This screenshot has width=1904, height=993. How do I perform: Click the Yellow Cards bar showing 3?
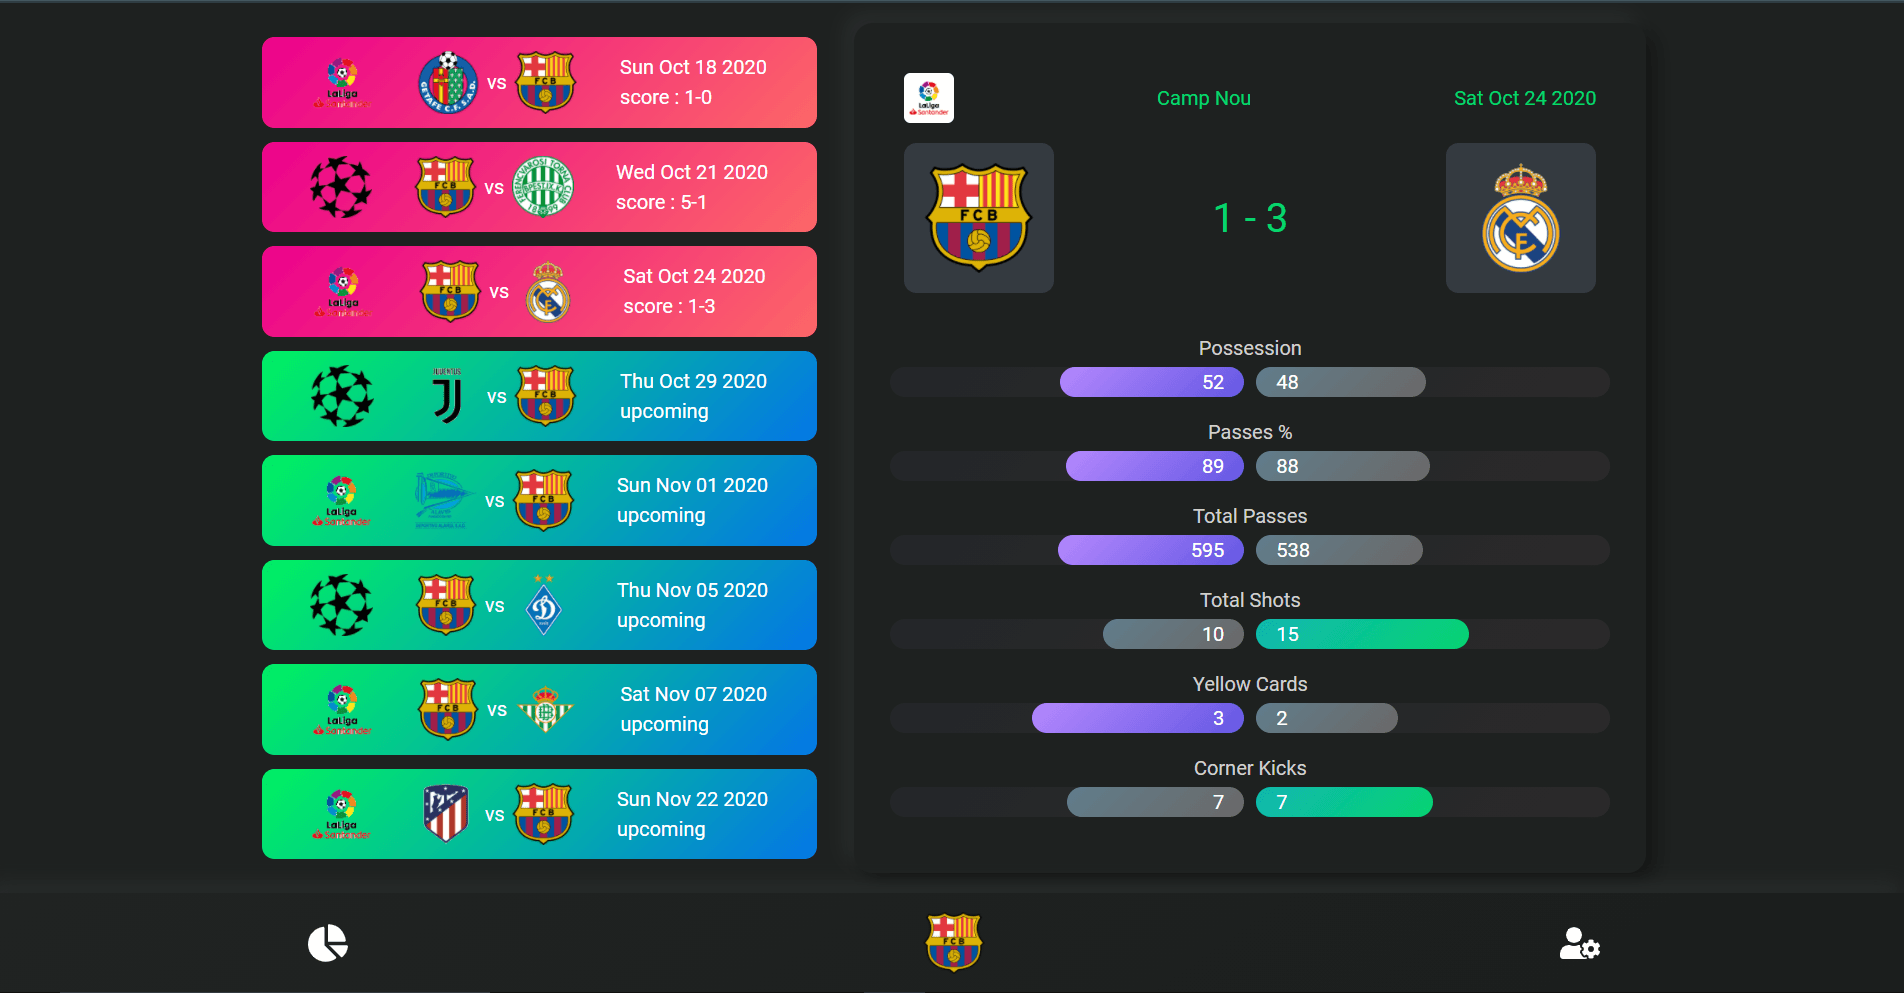click(1138, 718)
